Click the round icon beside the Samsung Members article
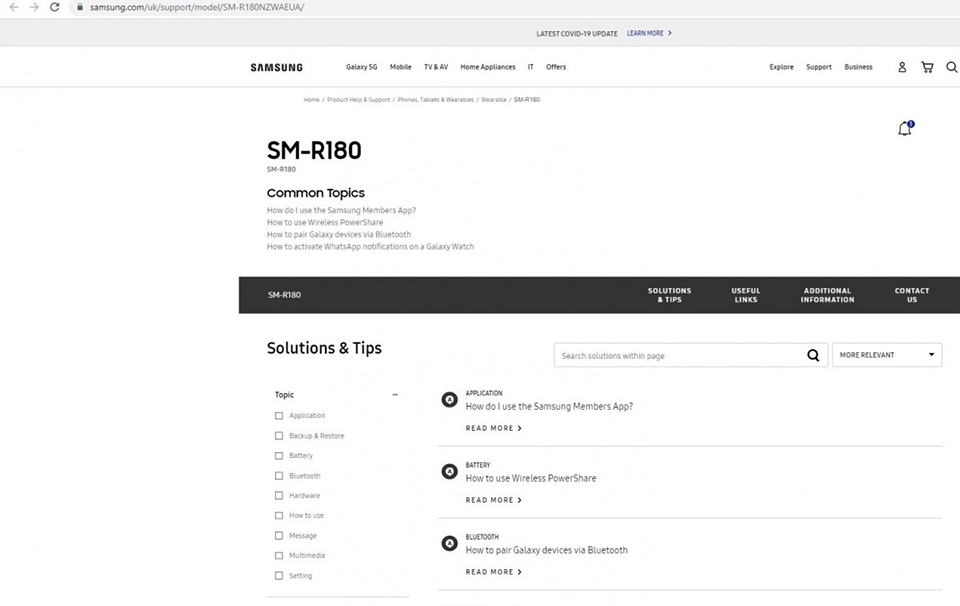The image size is (960, 606). pyautogui.click(x=449, y=400)
